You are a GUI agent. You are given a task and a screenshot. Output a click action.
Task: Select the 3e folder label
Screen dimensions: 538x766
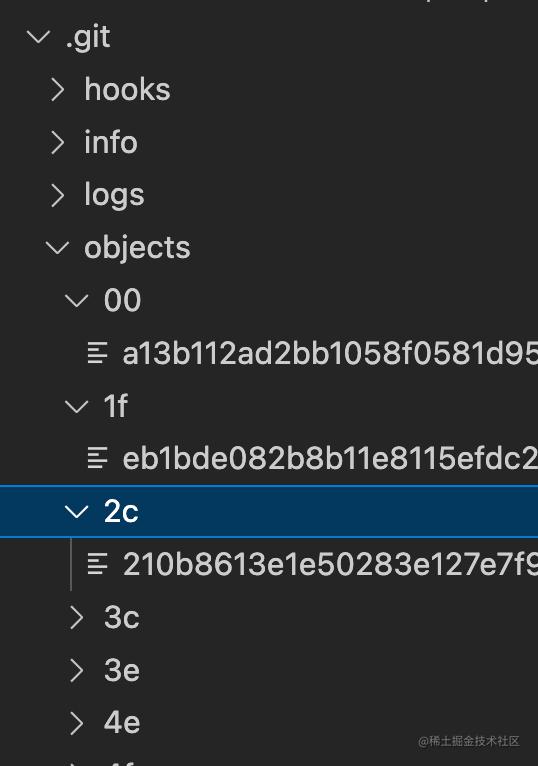click(x=122, y=670)
